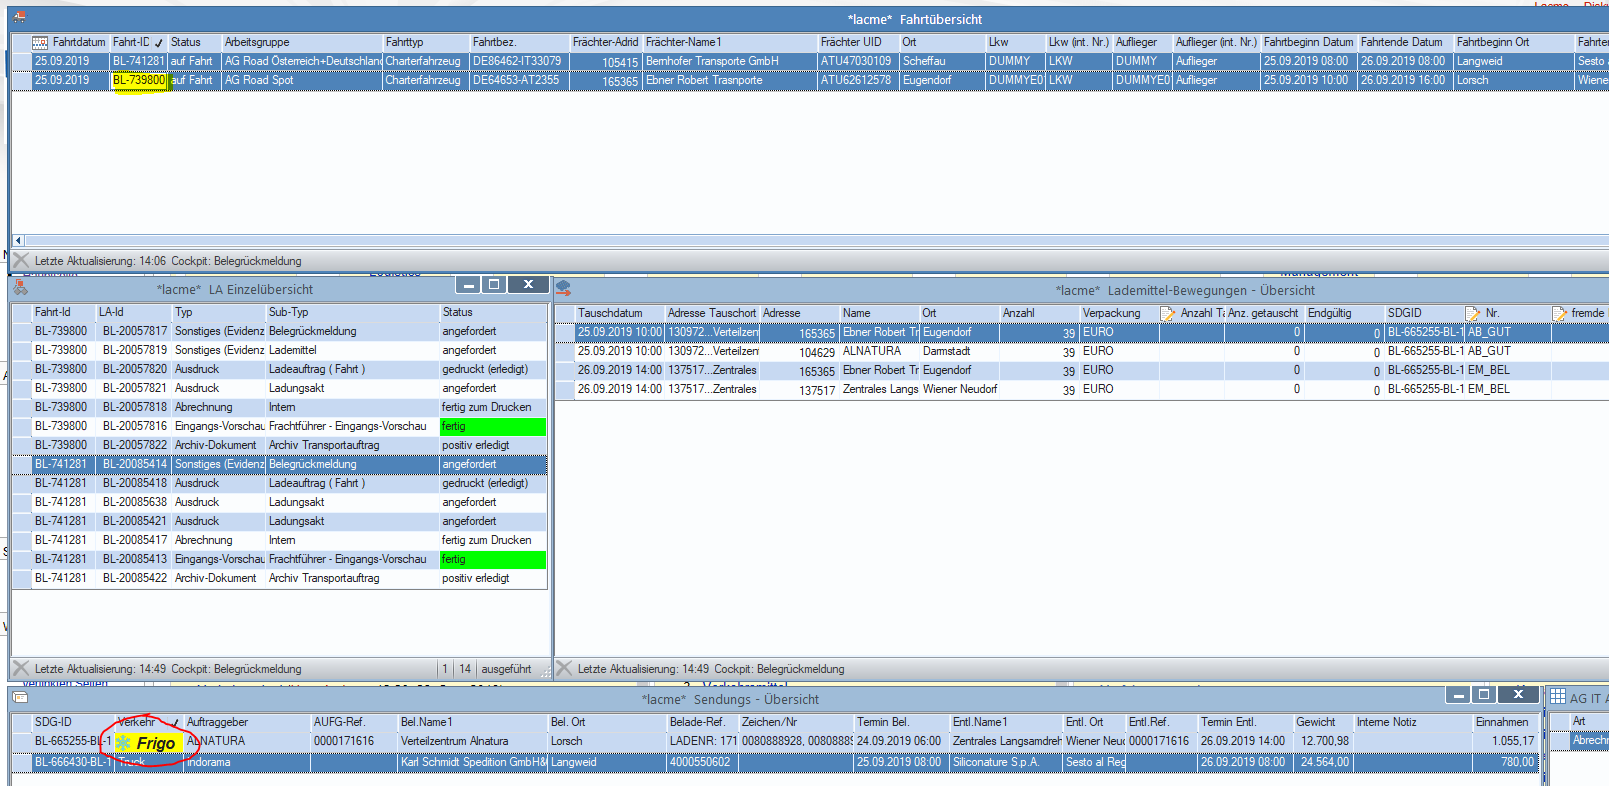Click the Verpackung column header

(x=1118, y=314)
